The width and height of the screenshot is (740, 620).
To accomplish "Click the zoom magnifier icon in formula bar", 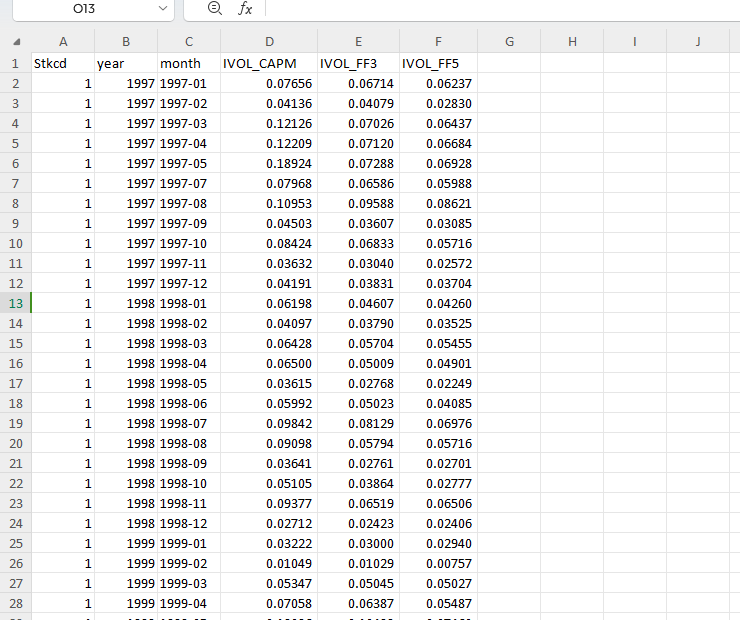I will (x=215, y=8).
